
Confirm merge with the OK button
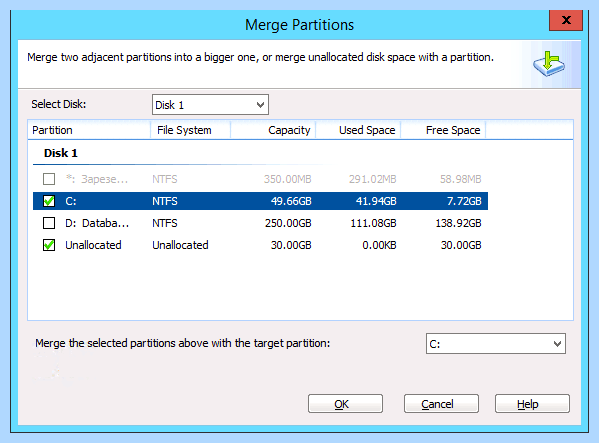click(x=345, y=404)
